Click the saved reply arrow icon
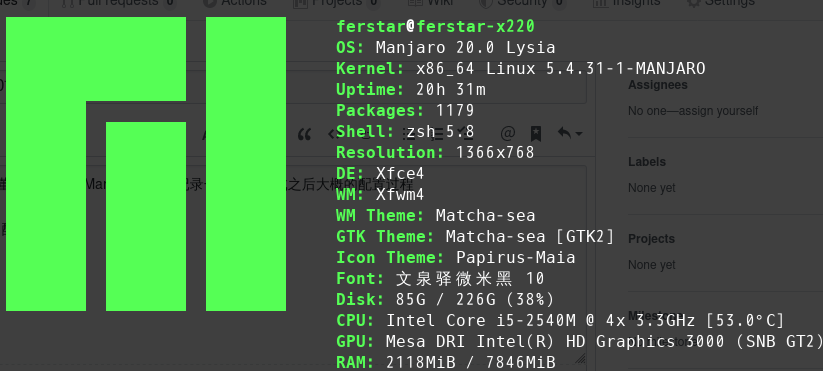Image resolution: width=823 pixels, height=371 pixels. pyautogui.click(x=564, y=134)
